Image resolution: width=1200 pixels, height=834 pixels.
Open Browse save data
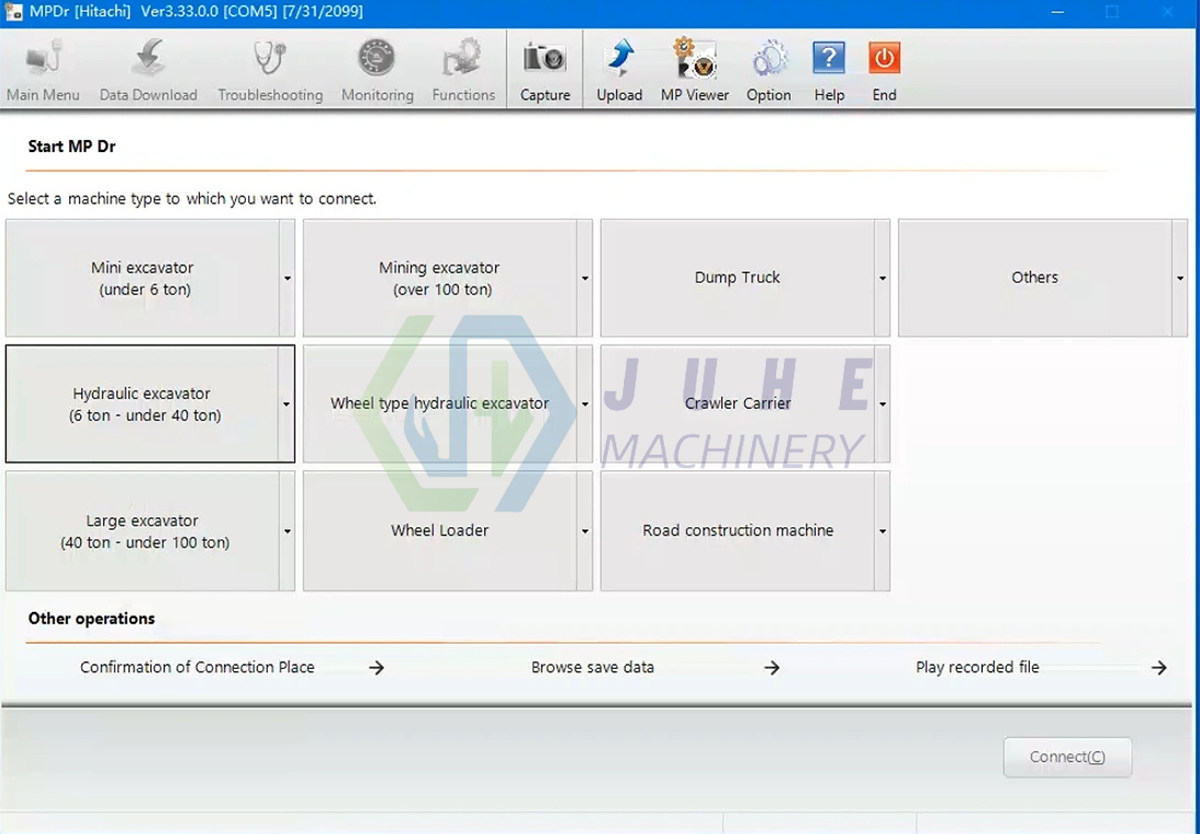click(593, 667)
